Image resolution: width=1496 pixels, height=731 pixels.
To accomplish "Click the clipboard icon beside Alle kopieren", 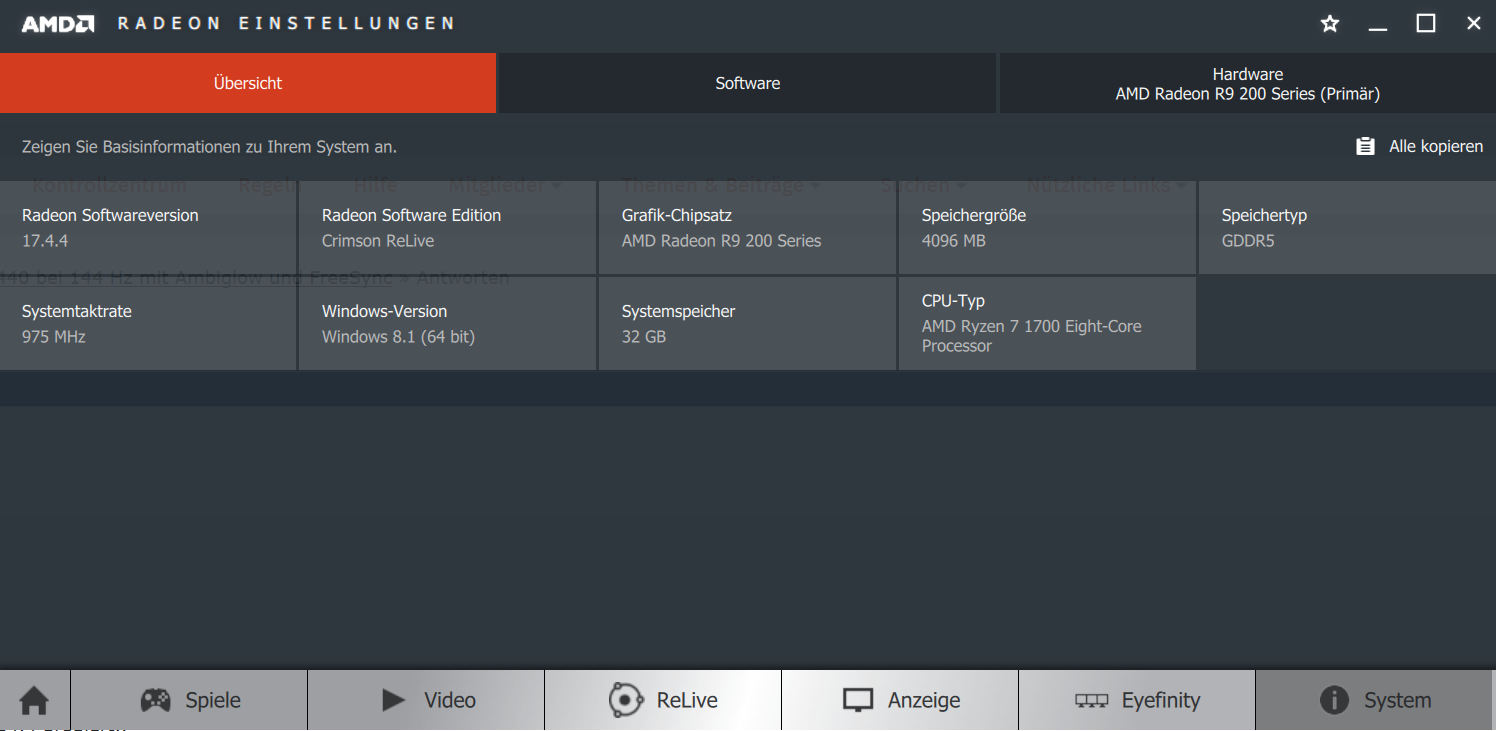I will [1365, 146].
